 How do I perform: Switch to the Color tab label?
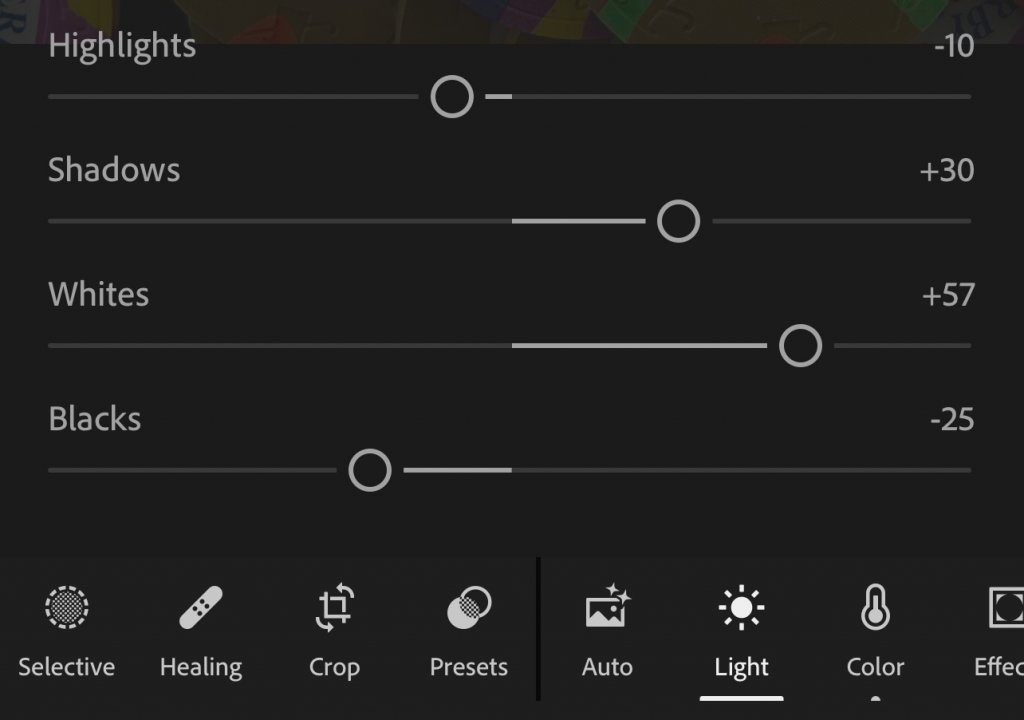pos(875,667)
